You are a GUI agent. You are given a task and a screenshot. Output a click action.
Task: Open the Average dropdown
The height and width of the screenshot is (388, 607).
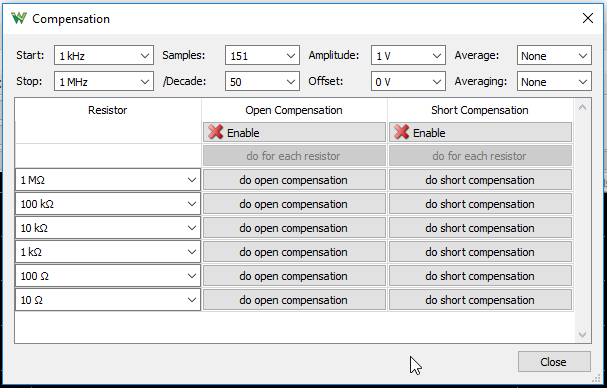point(554,55)
